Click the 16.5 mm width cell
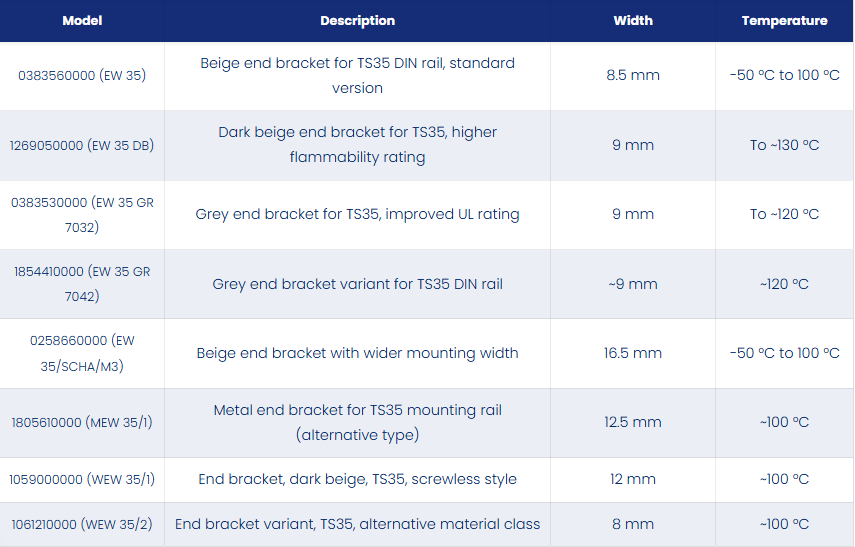This screenshot has height=547, width=855. pos(633,353)
